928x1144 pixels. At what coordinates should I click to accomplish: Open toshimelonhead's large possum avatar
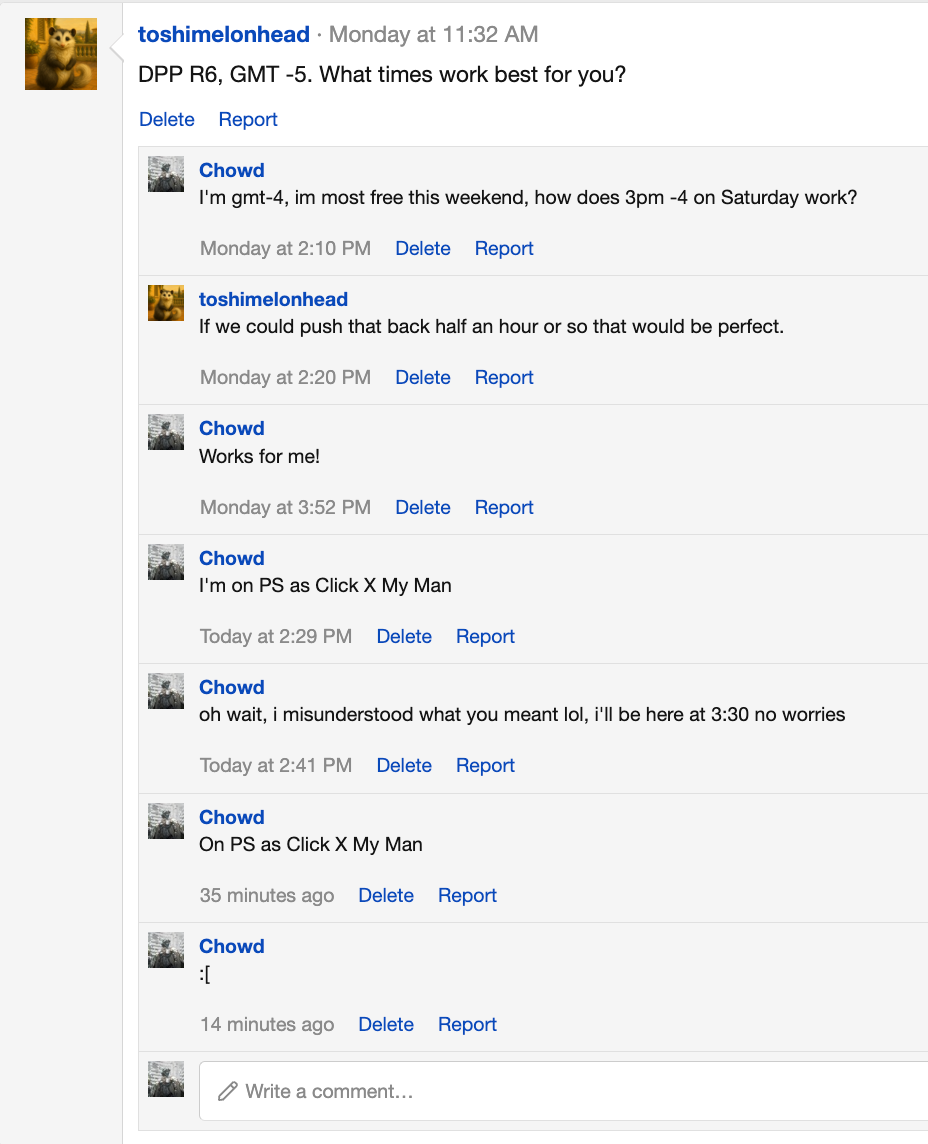(x=61, y=54)
